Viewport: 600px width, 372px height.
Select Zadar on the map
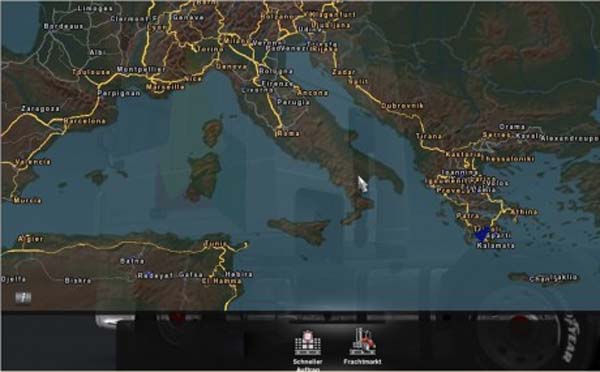click(x=344, y=72)
